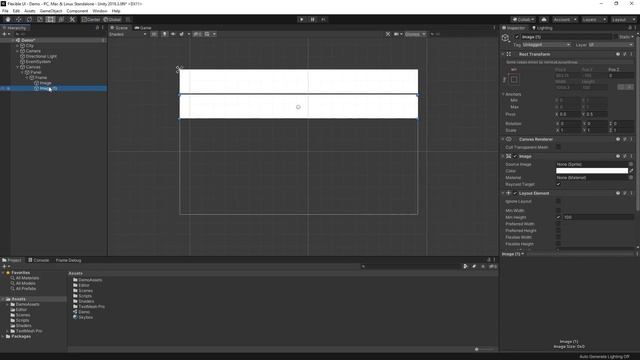Select the Move tool in the toolbar
640x360 pixels.
coord(18,20)
